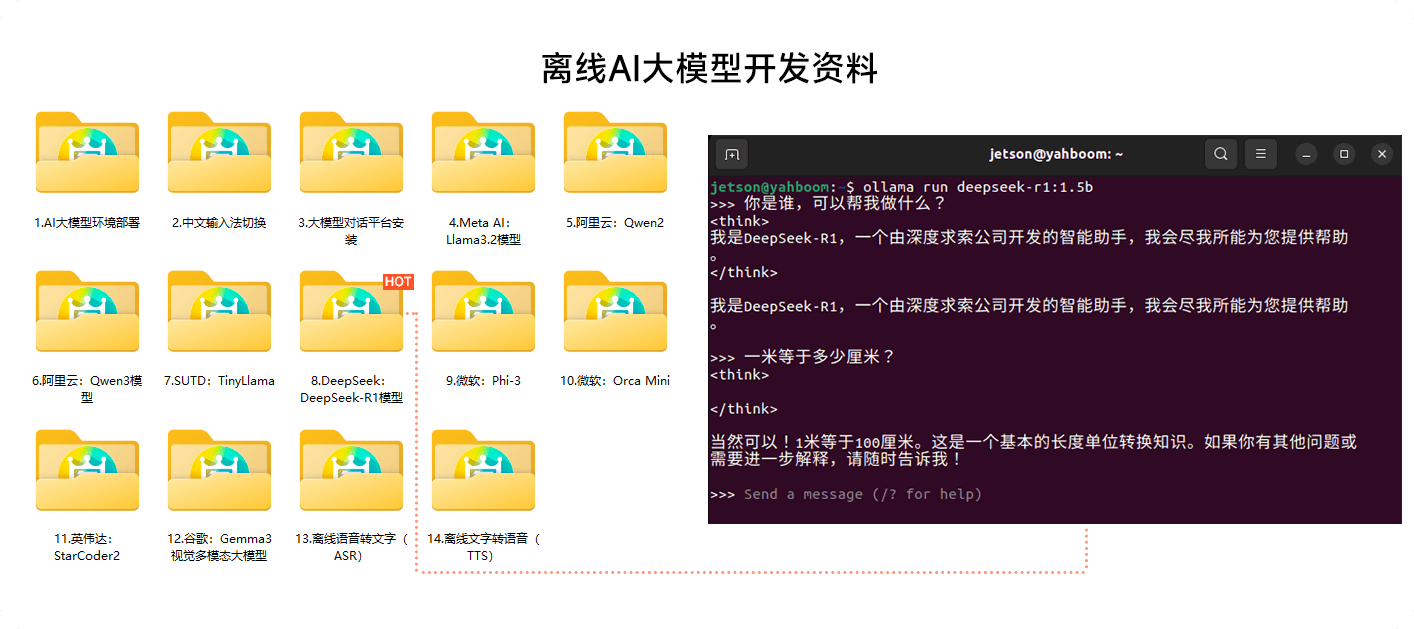Click the terminal search icon
Screen dimensions: 1414x629
coord(1221,154)
